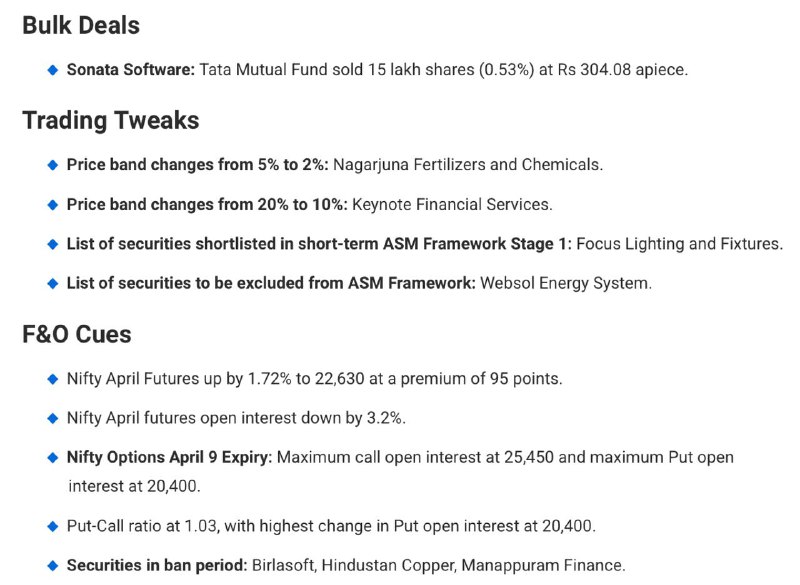Click the diamond bullet beside Nifty Options April 9 Expiry

tap(53, 457)
